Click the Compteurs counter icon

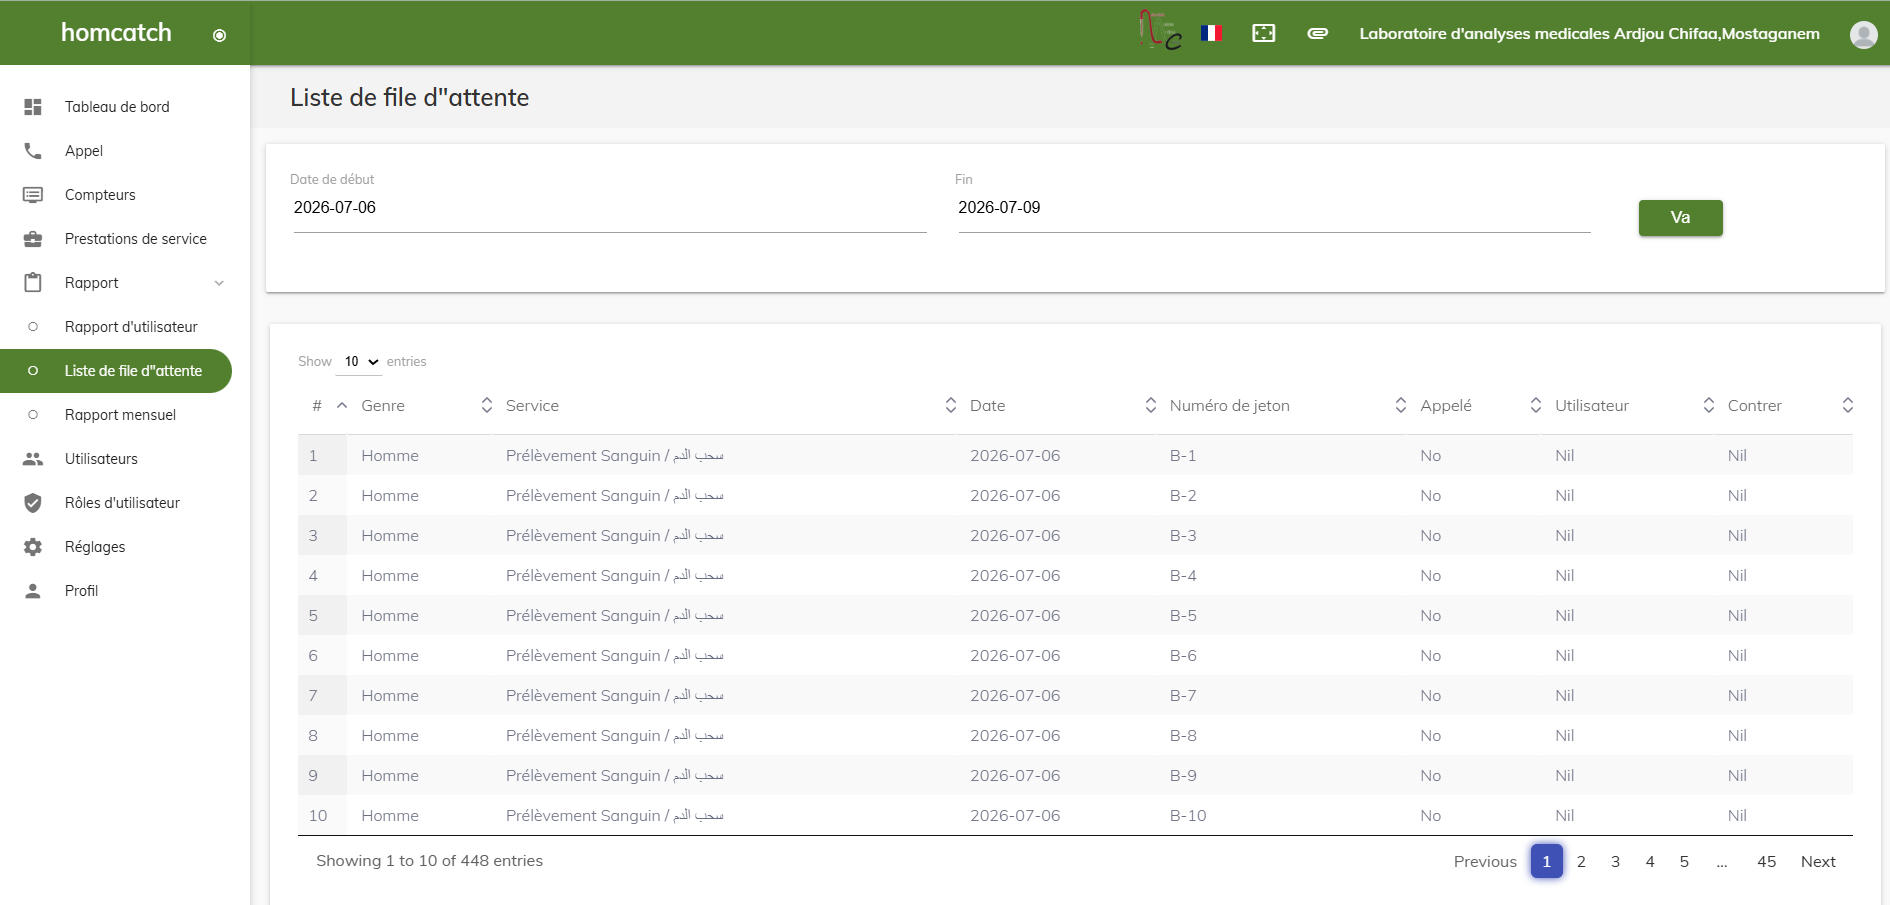[33, 195]
